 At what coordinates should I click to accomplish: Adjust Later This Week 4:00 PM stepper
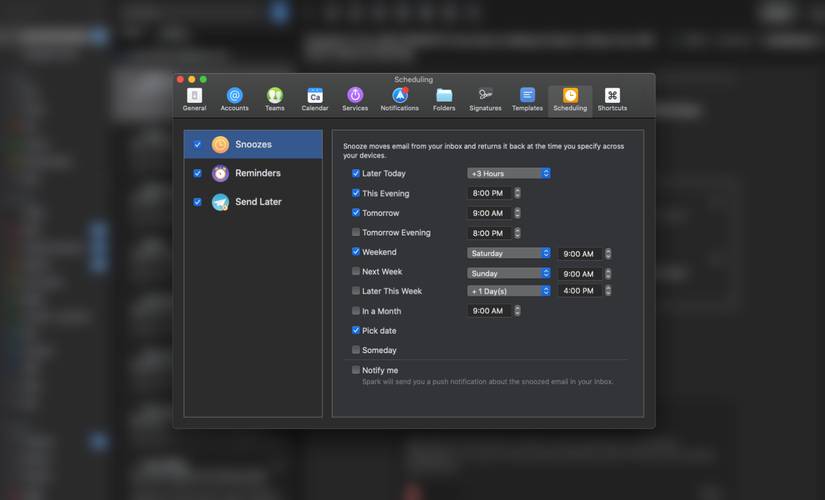[x=608, y=291]
